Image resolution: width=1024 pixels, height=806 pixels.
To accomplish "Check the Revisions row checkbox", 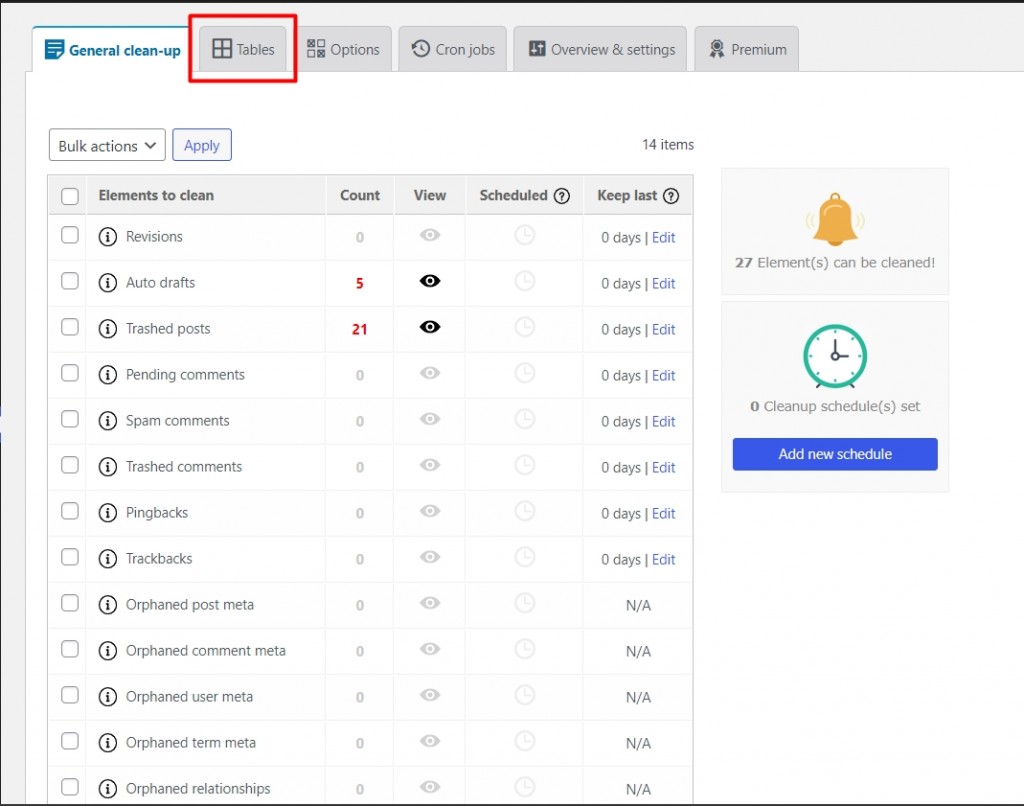I will pyautogui.click(x=70, y=235).
